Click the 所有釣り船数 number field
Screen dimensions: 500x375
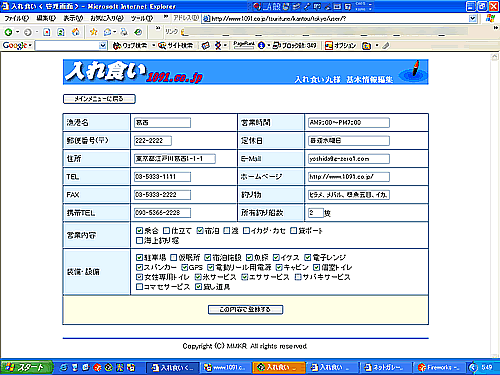pyautogui.click(x=316, y=213)
